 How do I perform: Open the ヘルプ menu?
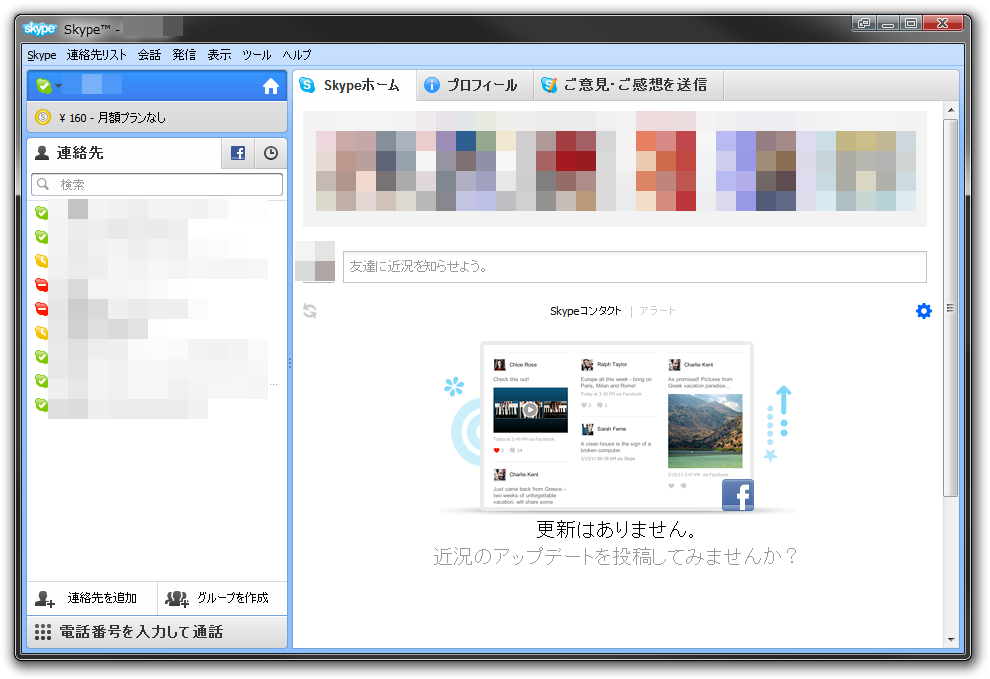click(297, 55)
